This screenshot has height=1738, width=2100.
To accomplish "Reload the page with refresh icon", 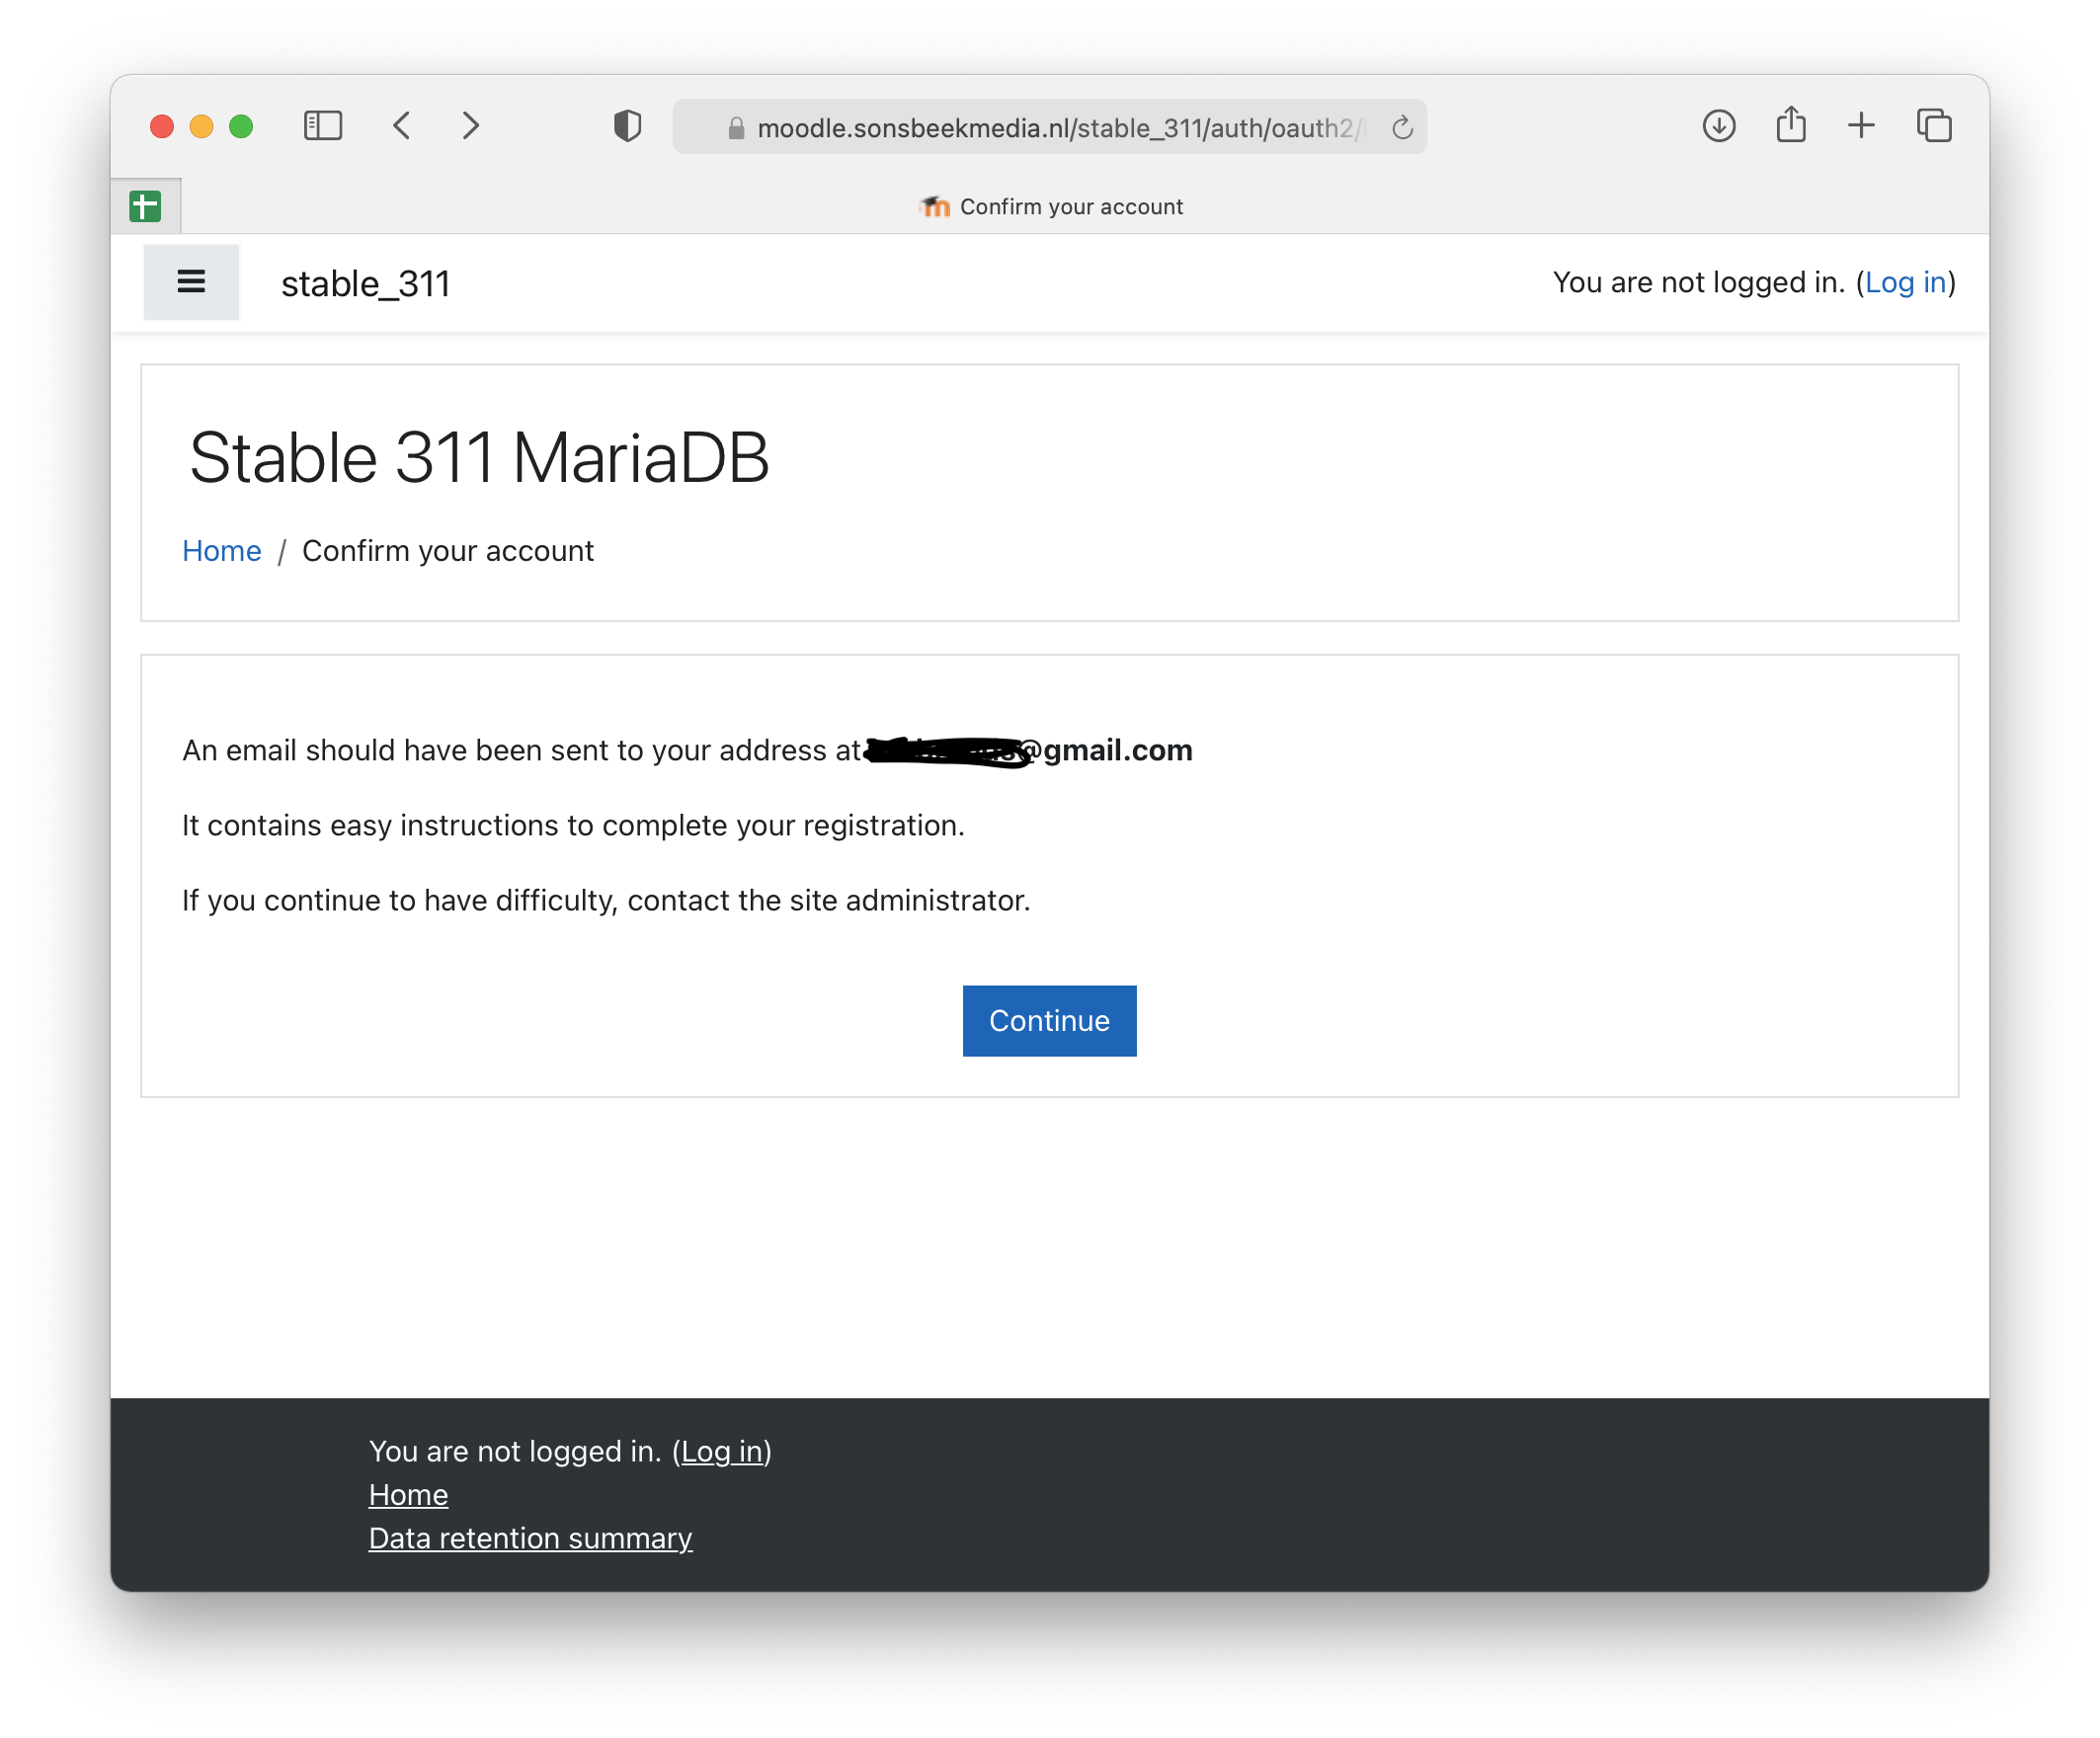I will 1402,127.
